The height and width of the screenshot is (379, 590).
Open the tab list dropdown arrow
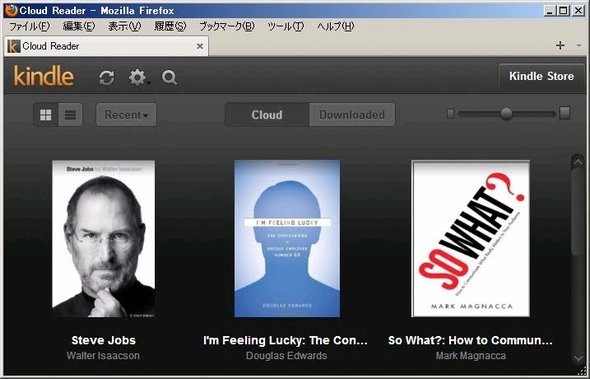click(579, 46)
